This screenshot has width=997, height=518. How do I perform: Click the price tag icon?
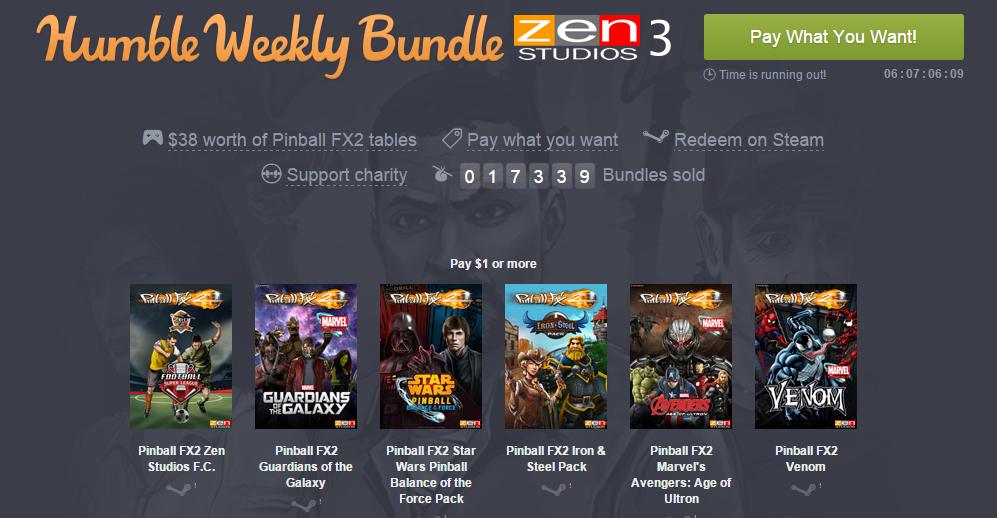click(x=451, y=138)
